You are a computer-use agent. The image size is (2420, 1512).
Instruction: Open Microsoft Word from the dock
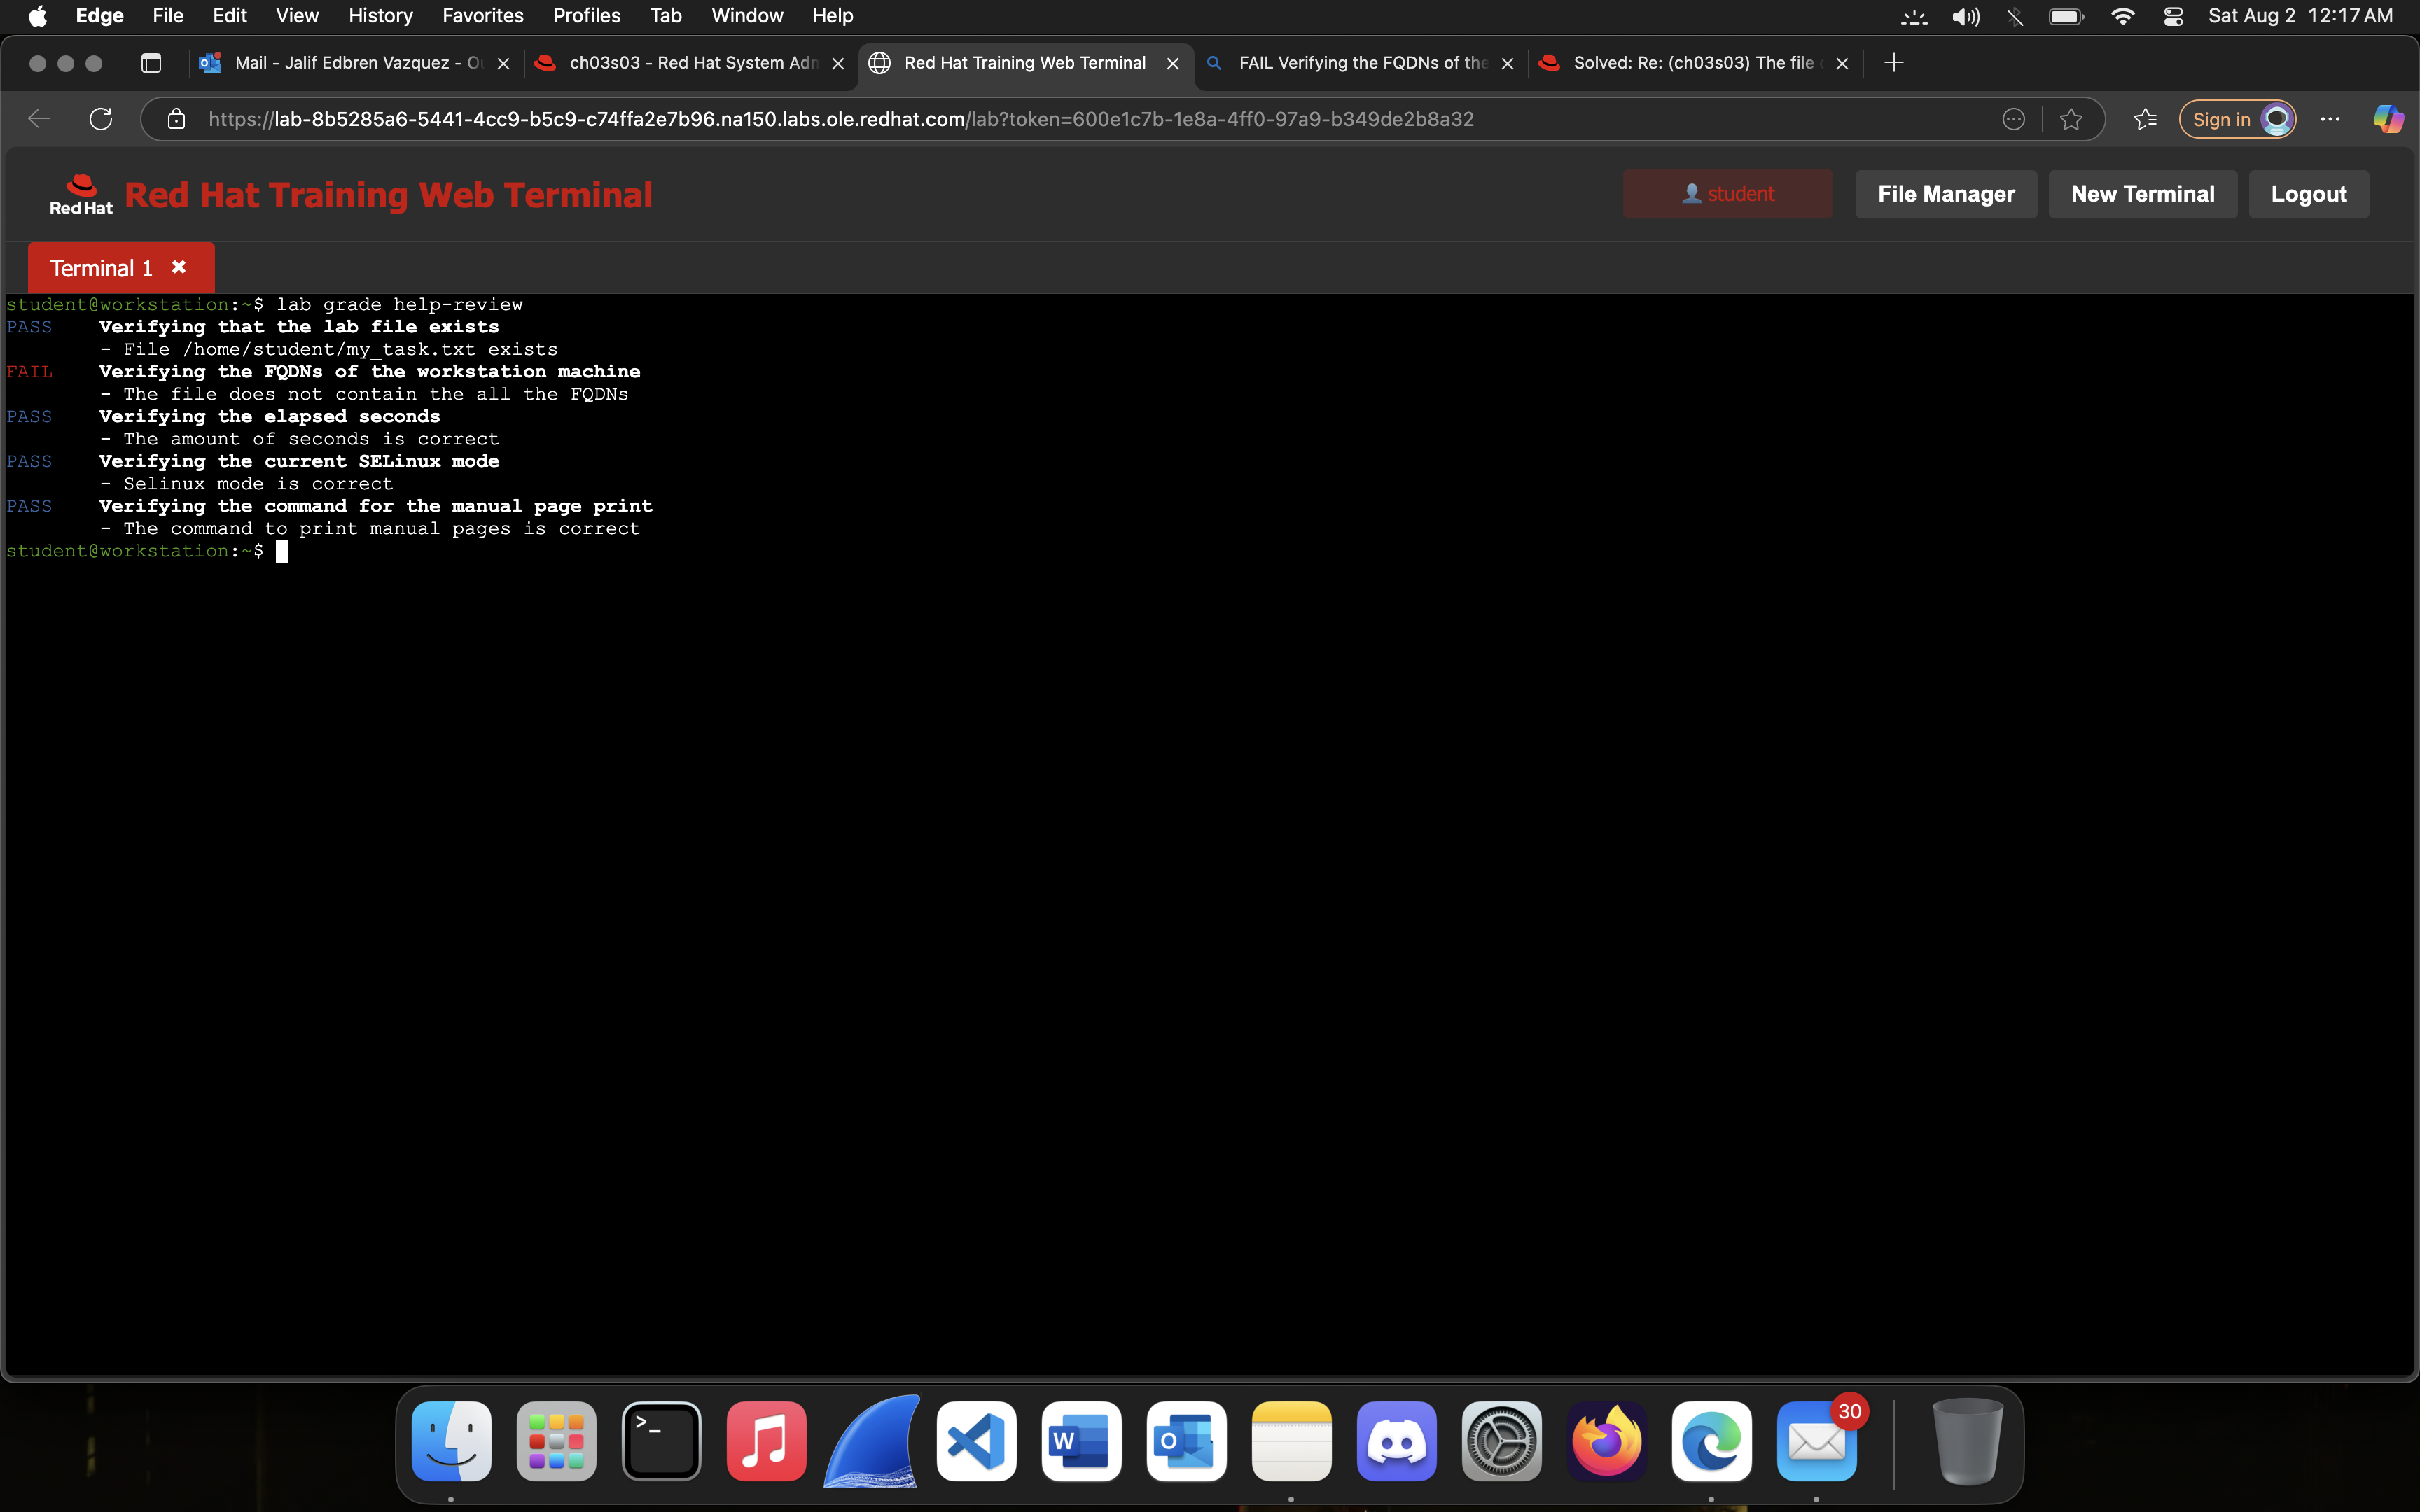1080,1440
